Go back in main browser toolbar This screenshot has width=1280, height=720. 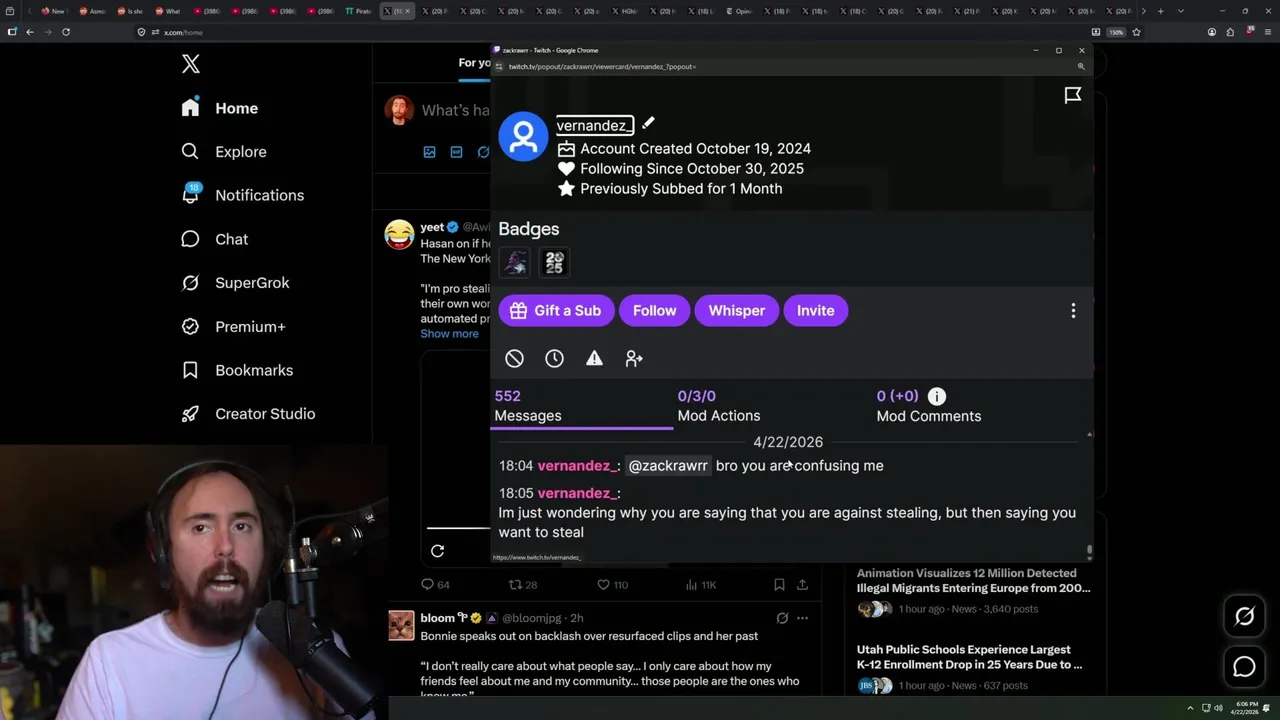(30, 32)
